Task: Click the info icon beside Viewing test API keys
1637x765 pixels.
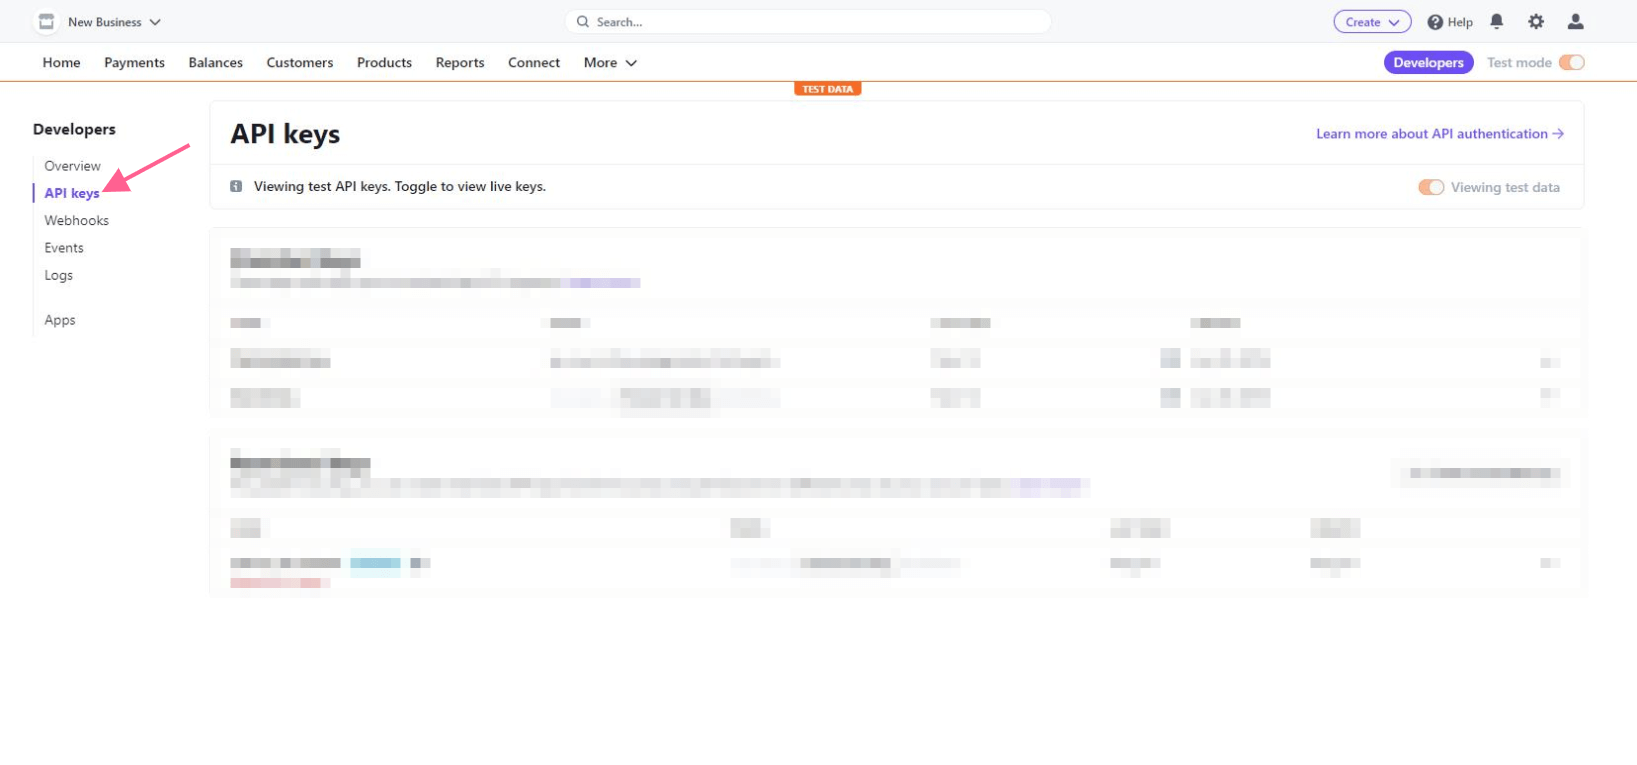Action: pos(236,186)
